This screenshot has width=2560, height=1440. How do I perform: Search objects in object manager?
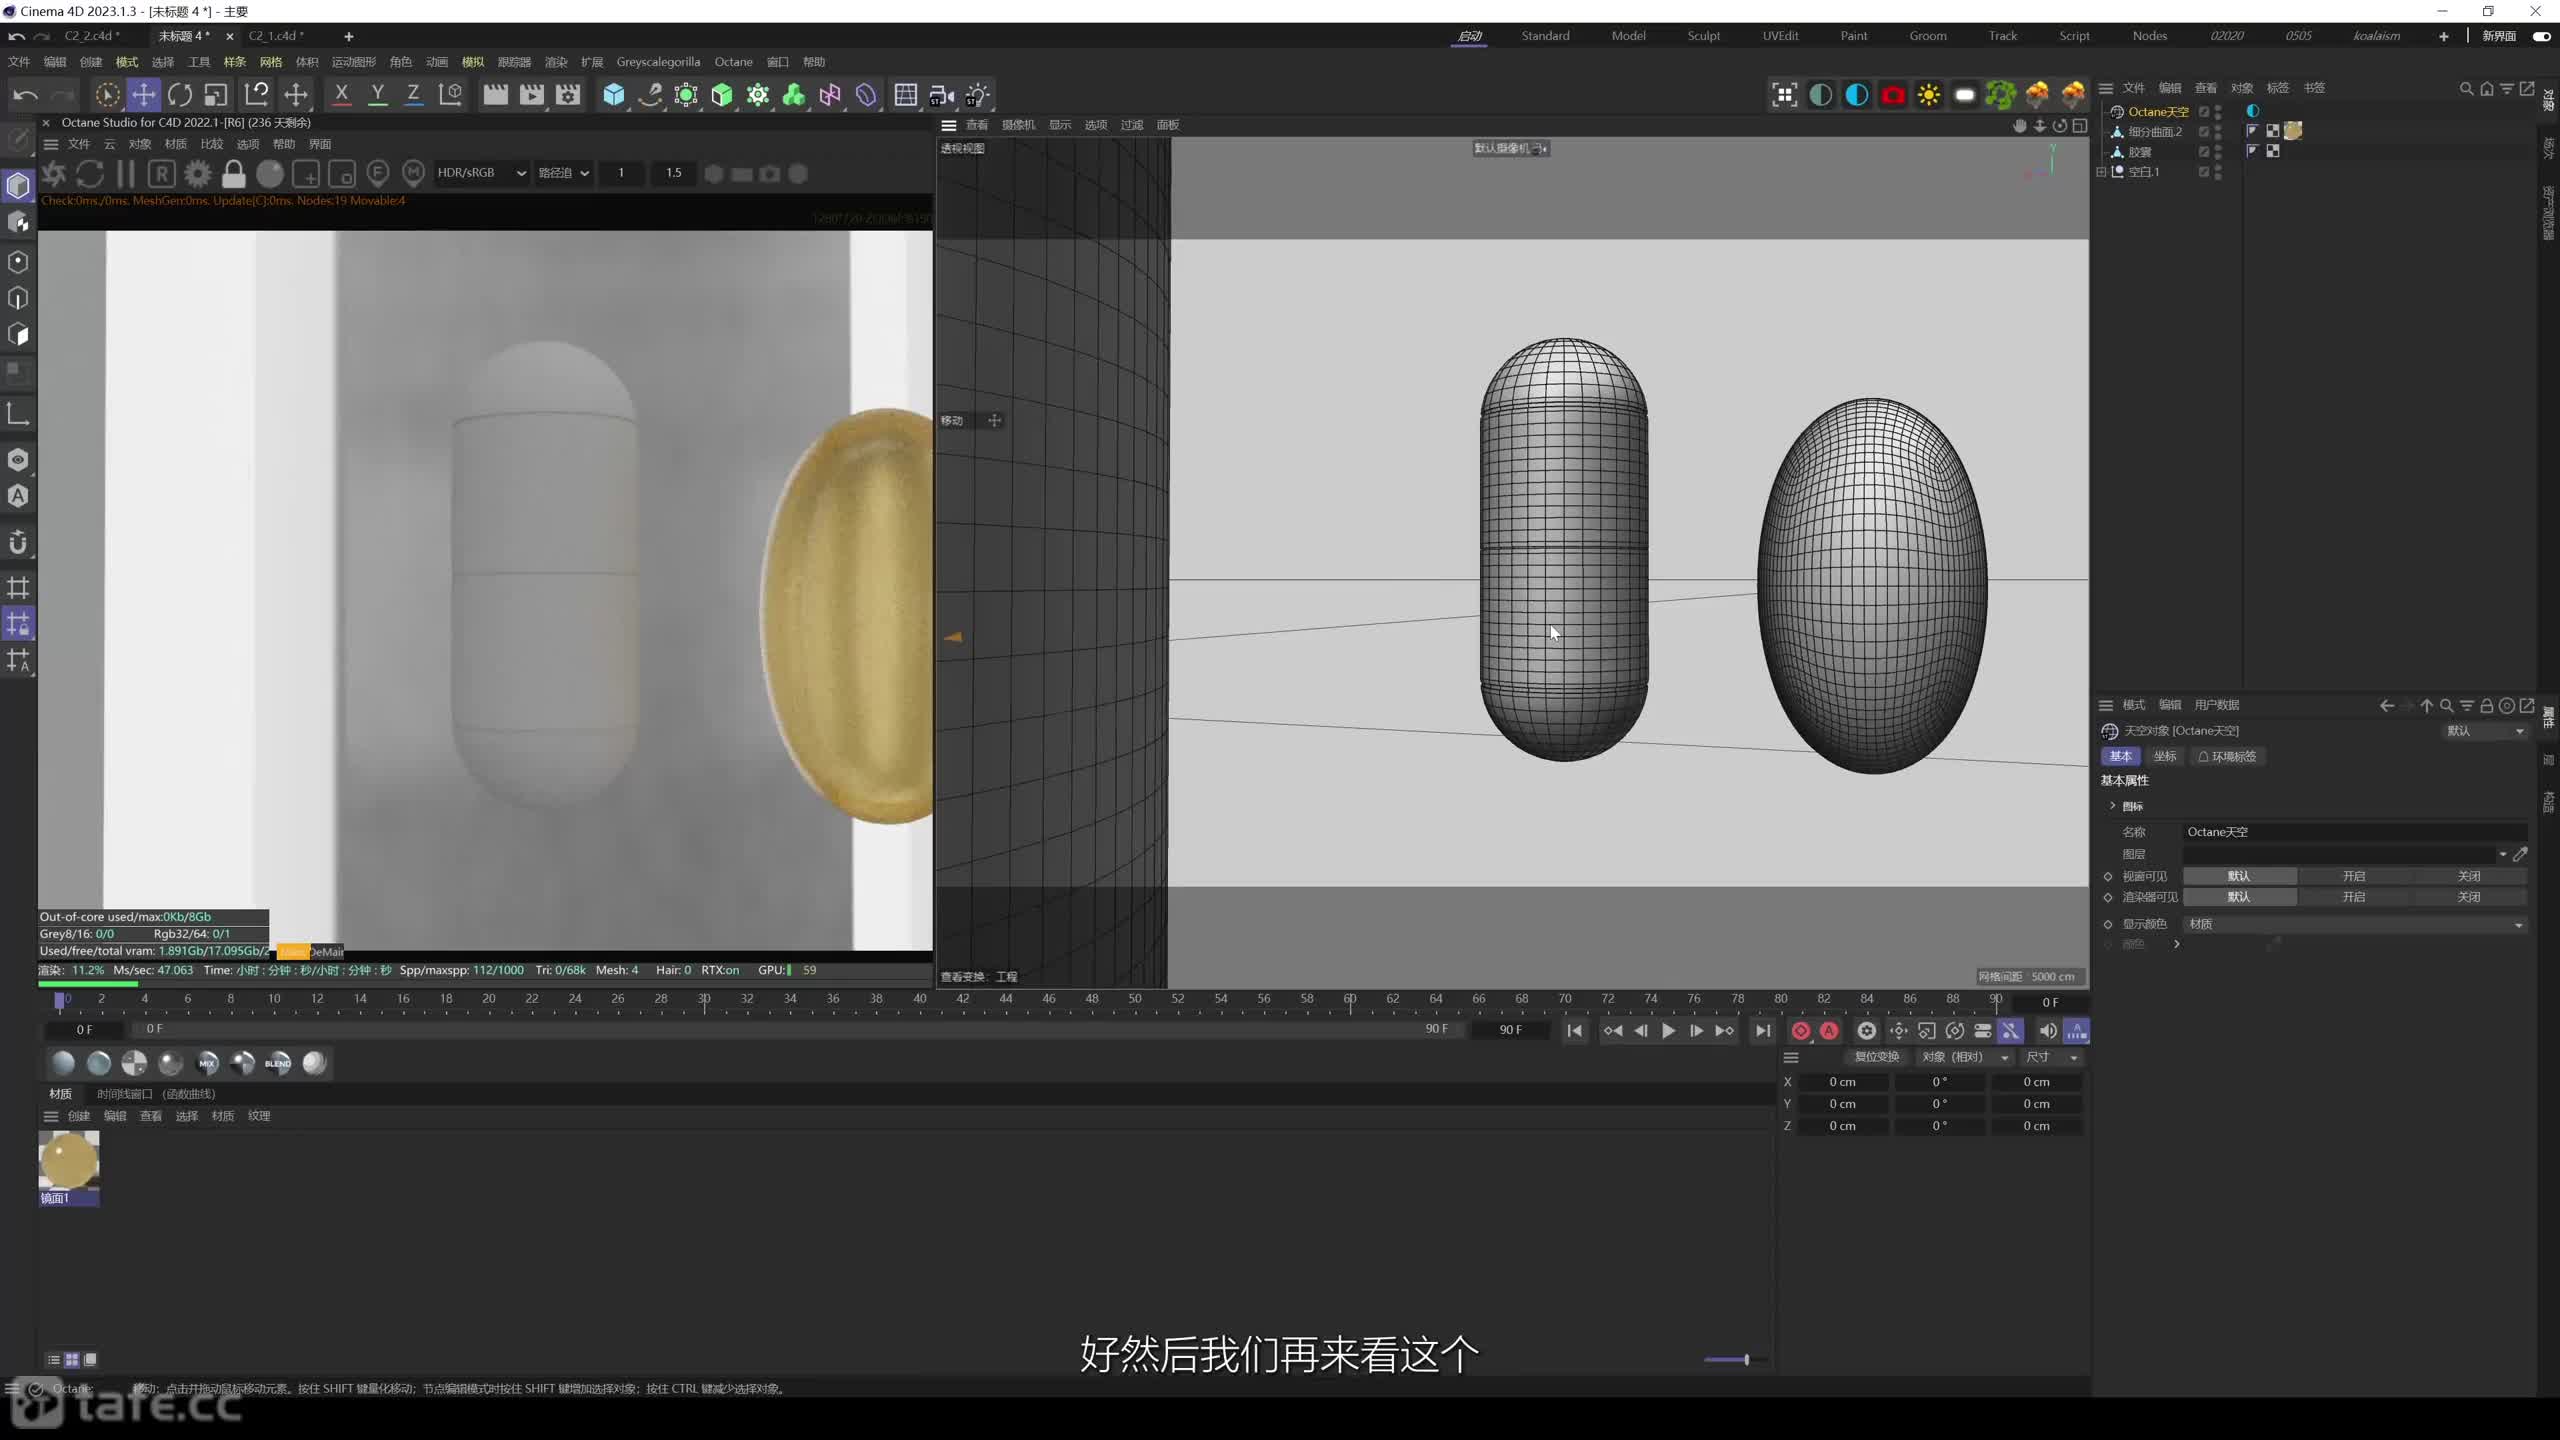coord(2466,89)
